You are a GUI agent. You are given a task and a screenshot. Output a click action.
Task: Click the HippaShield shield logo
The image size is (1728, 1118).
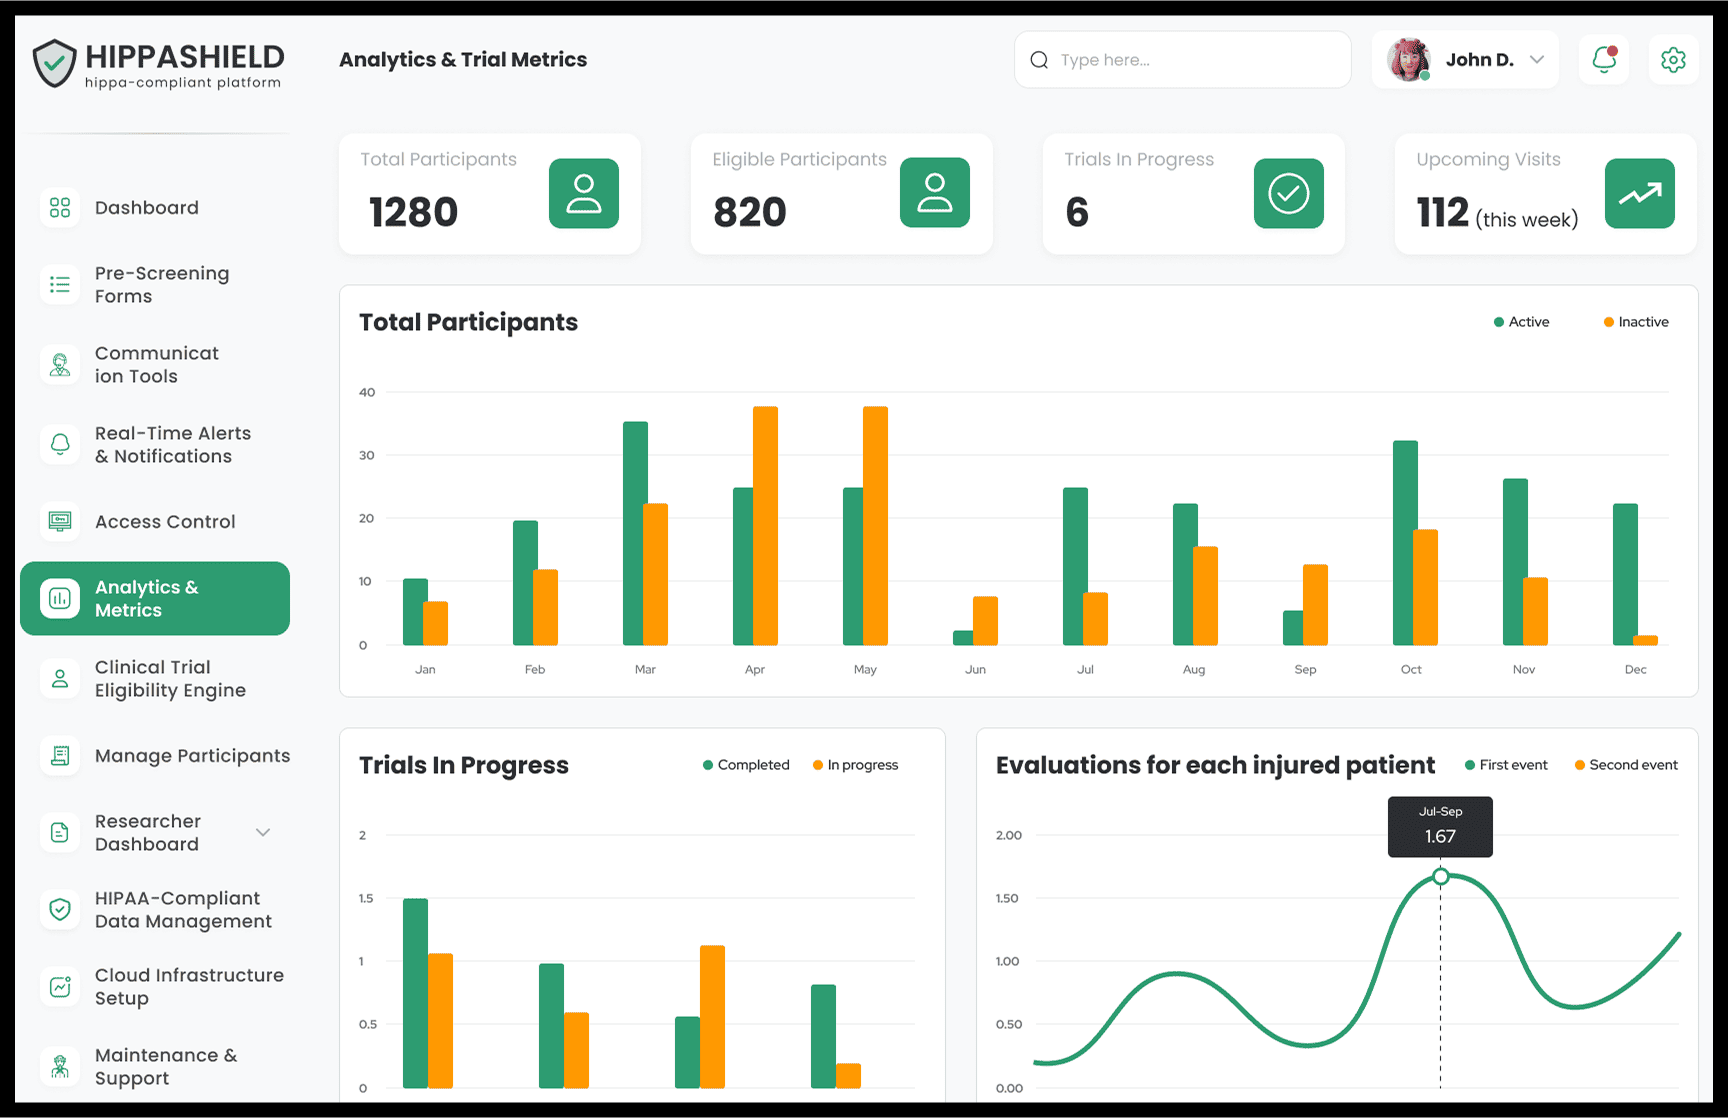click(54, 63)
